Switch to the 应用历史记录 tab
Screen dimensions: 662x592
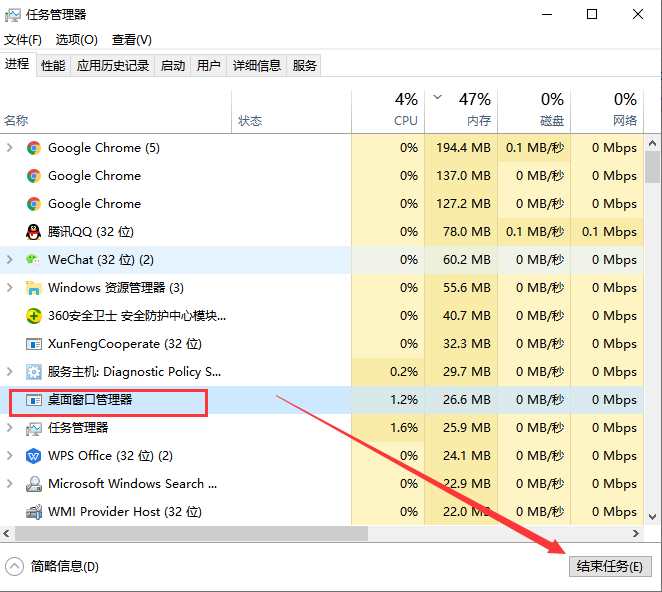[x=113, y=65]
